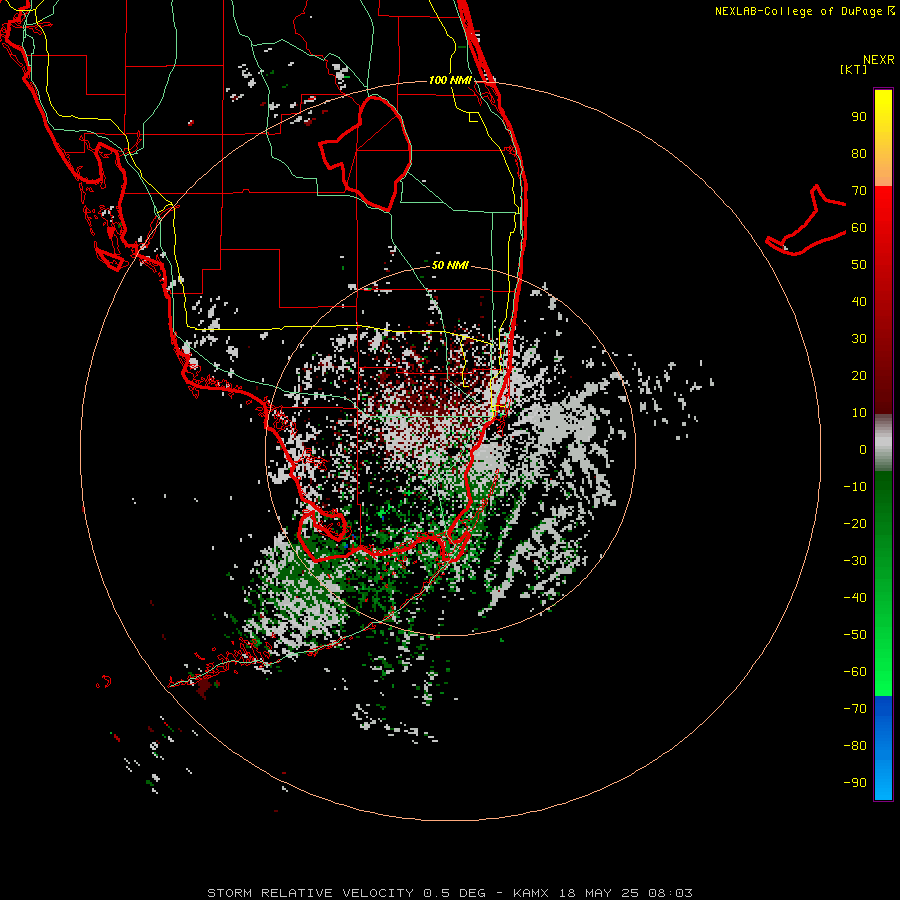
Task: Click the -80 value on velocity scale
Action: (855, 746)
